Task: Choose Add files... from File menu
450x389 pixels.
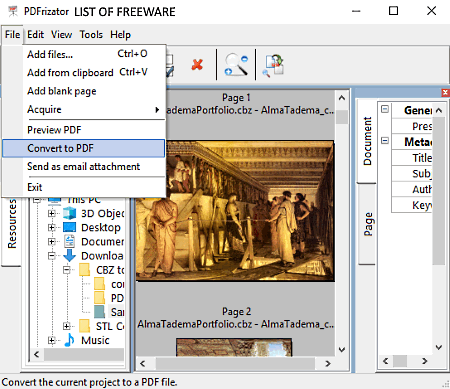Action: 84,54
